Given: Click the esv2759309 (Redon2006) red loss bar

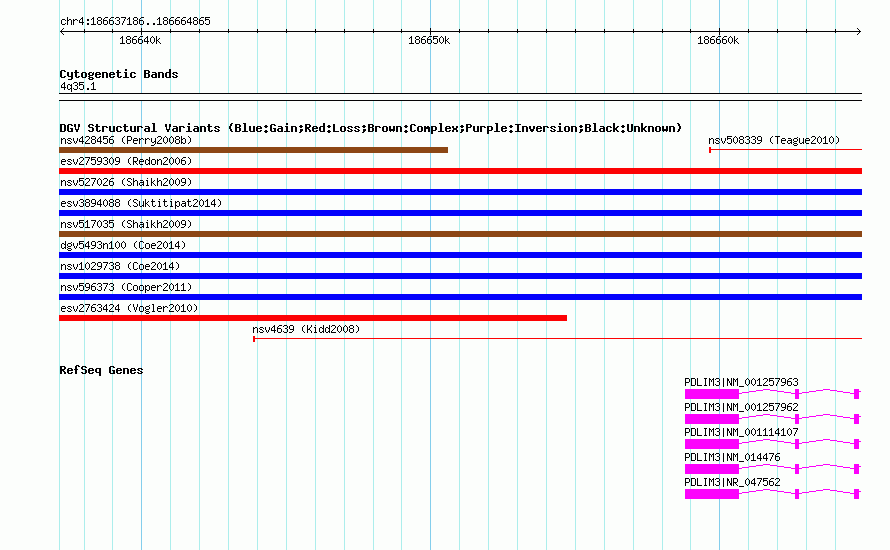Looking at the screenshot, I should [460, 171].
